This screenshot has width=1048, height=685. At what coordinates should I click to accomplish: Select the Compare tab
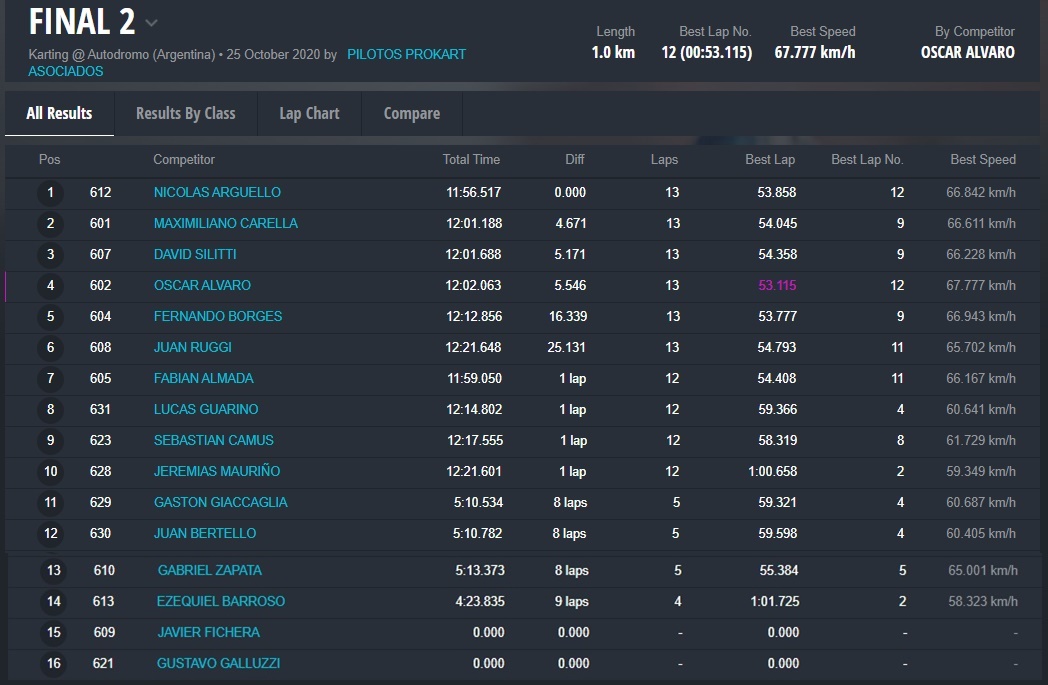pyautogui.click(x=411, y=113)
